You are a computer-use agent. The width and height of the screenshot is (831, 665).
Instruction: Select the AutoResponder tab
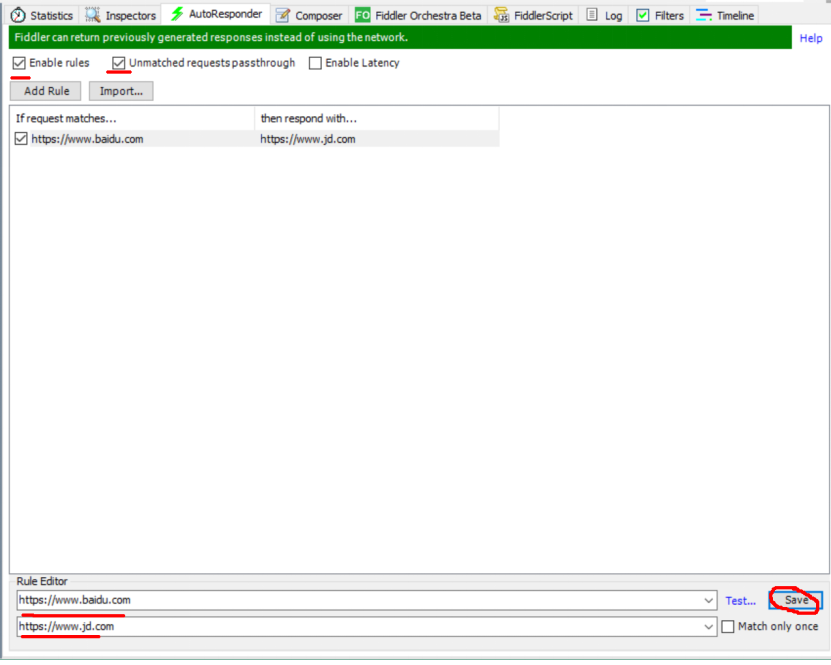[216, 14]
